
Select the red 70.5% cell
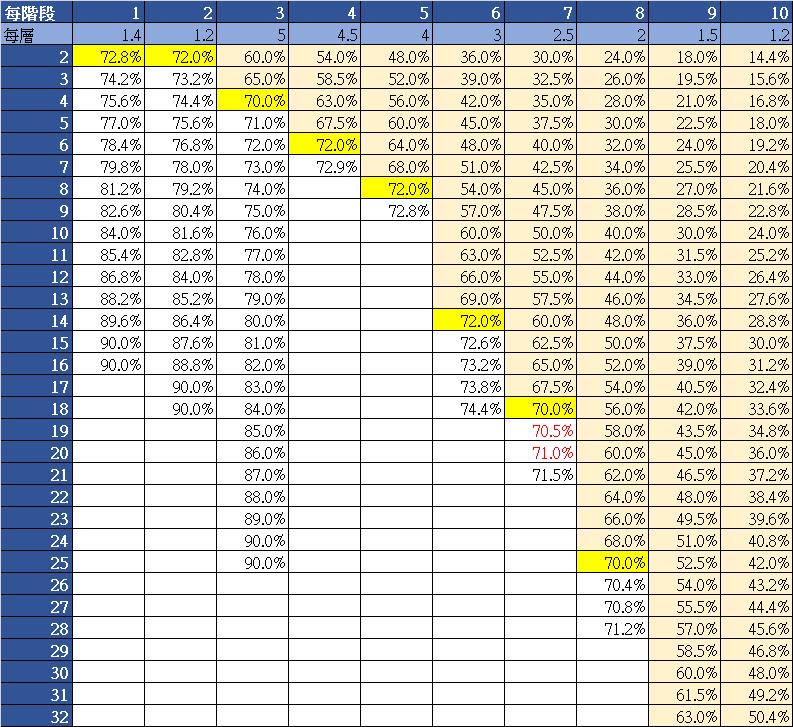click(x=540, y=431)
